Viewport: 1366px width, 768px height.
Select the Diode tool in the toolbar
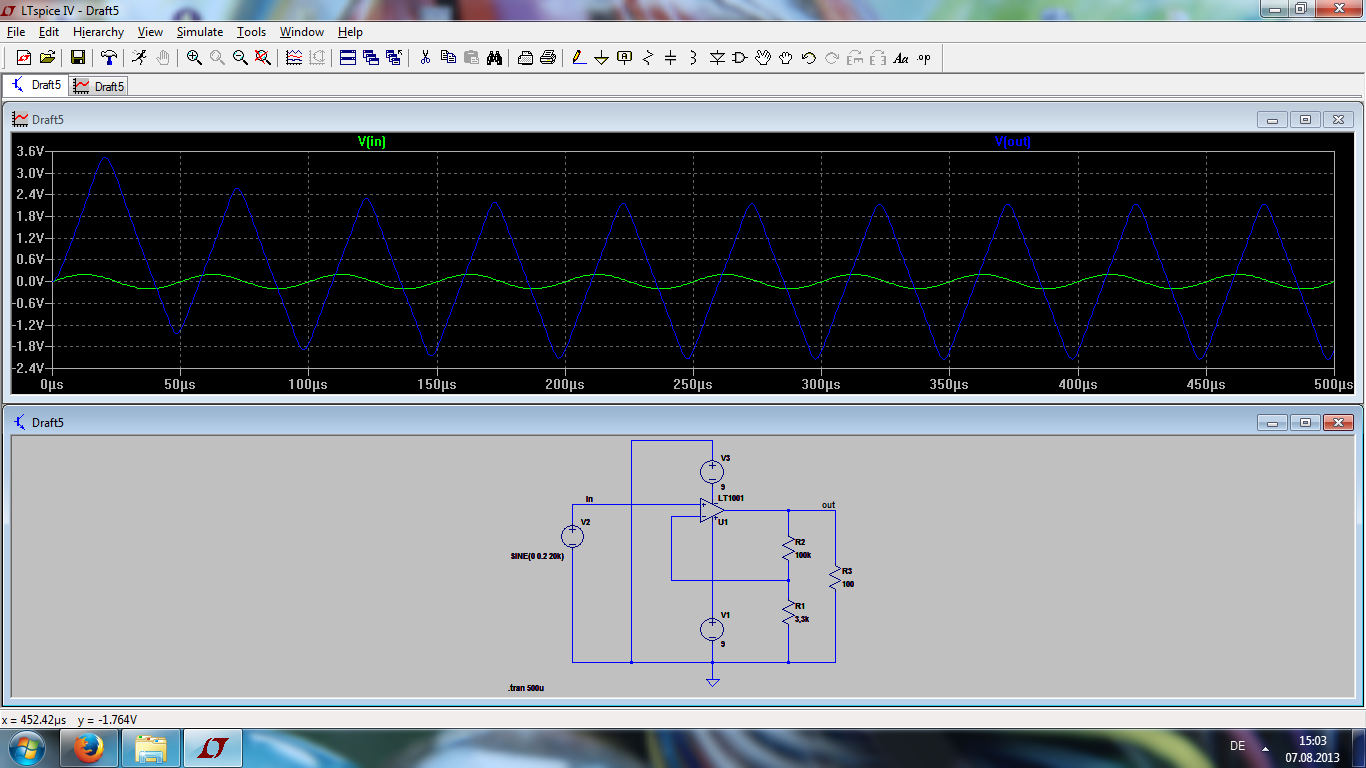click(x=716, y=58)
